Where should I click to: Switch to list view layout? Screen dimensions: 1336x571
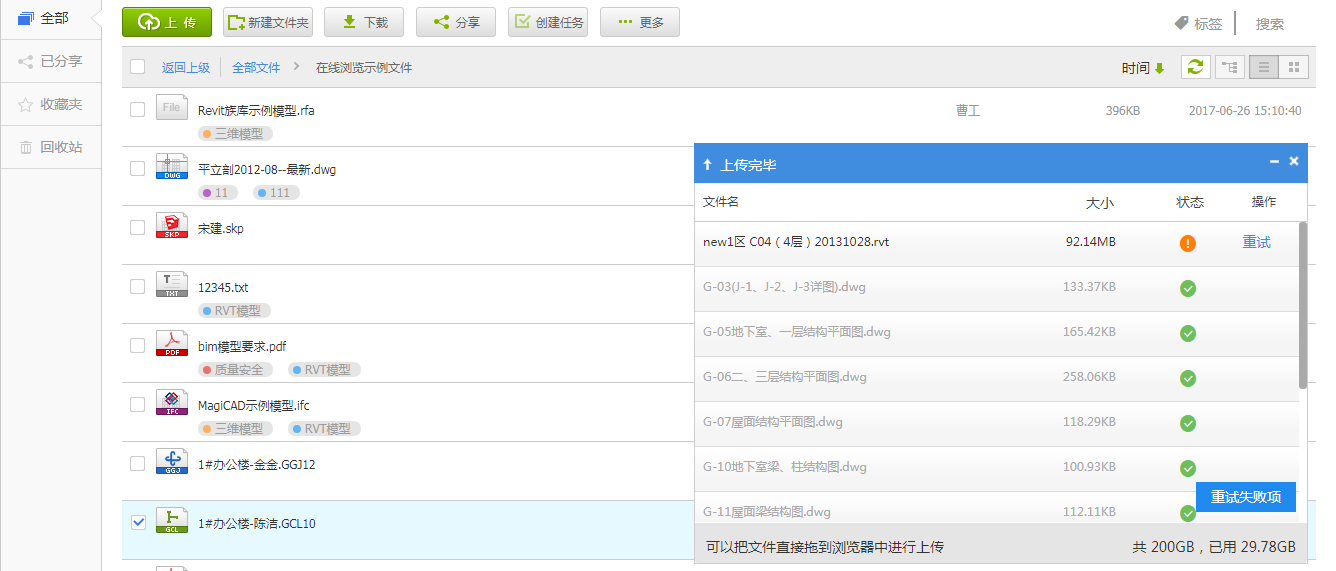tap(1264, 67)
